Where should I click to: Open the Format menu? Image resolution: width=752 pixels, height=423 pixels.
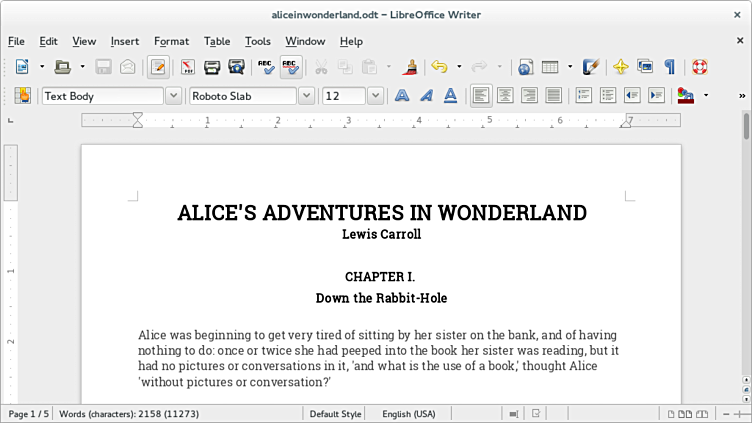[x=171, y=41]
